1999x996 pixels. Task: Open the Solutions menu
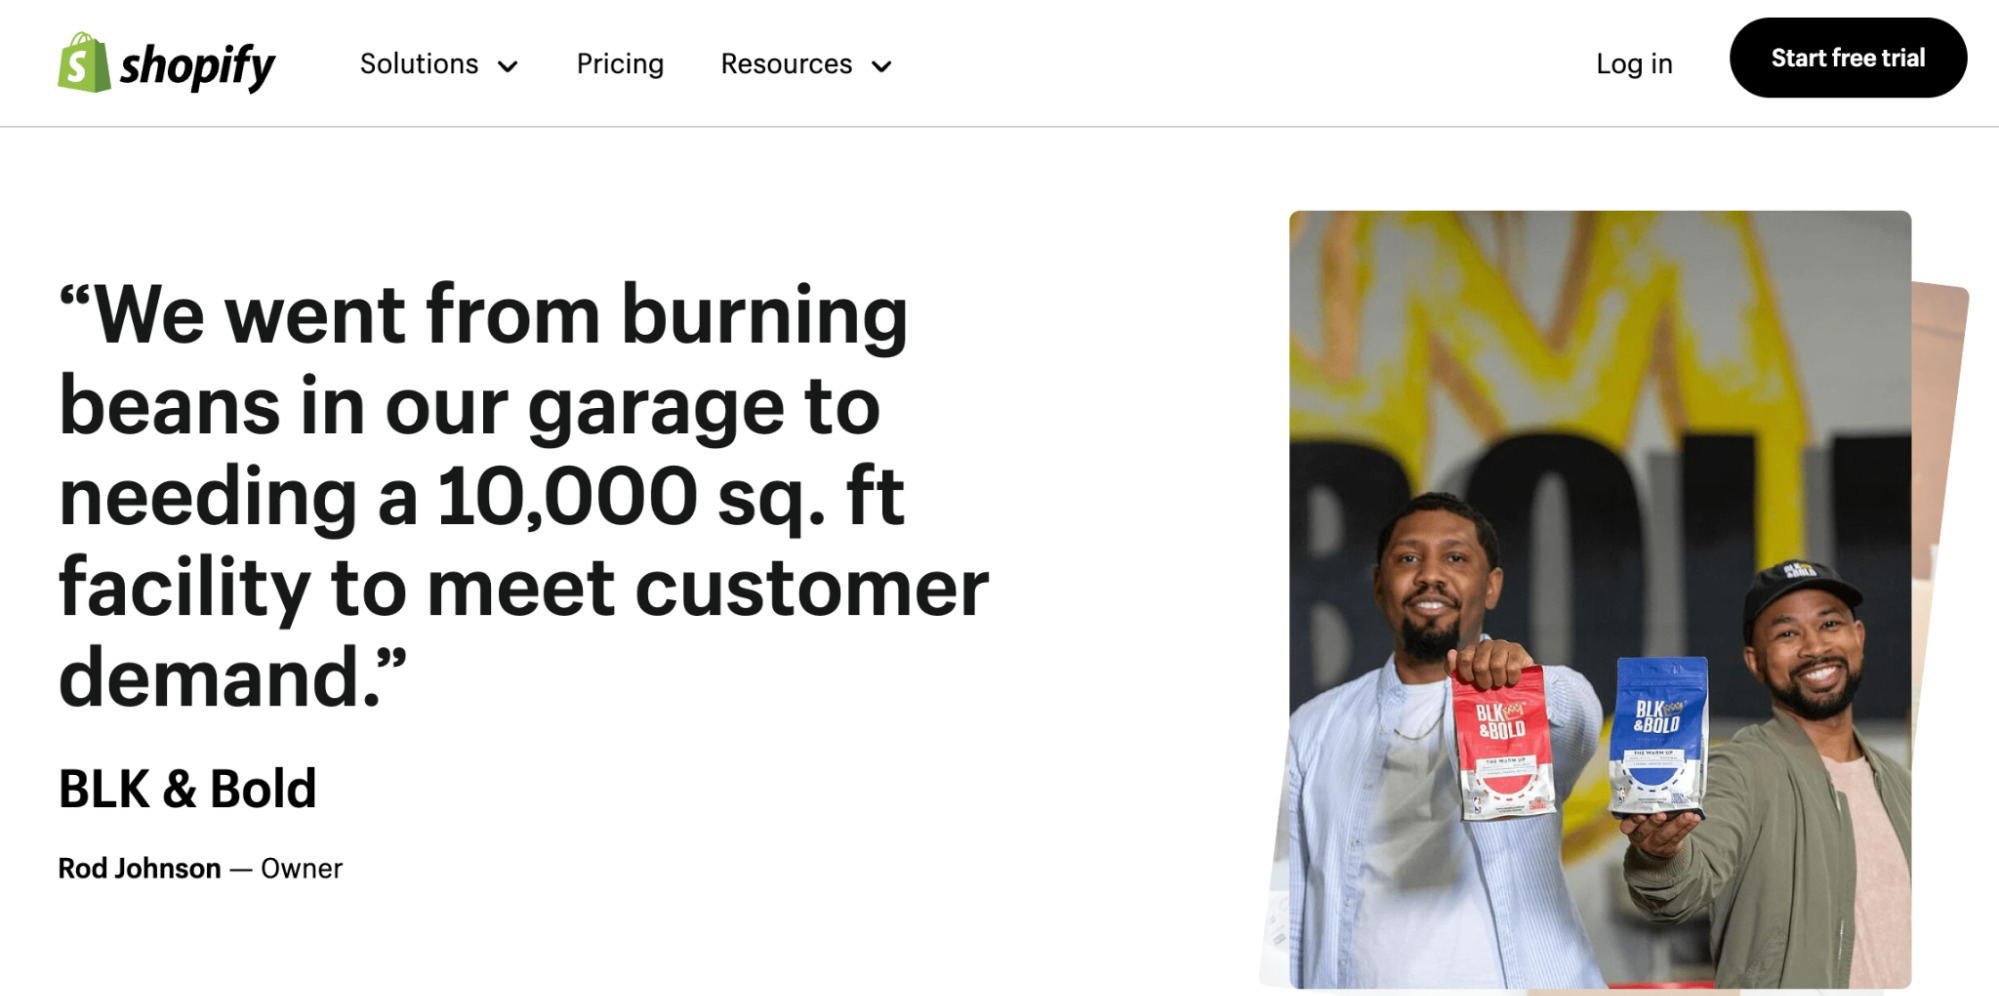(420, 64)
